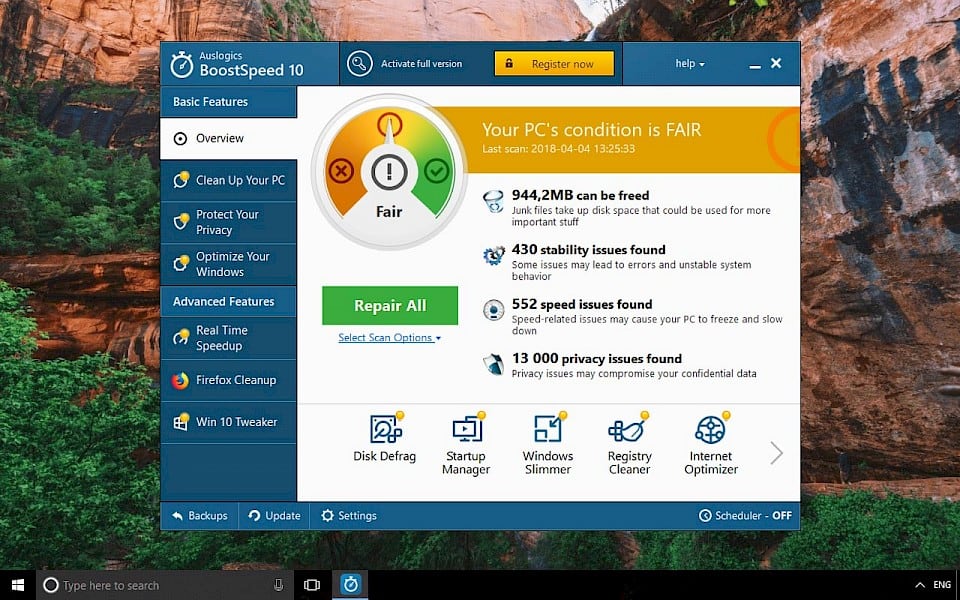Click the Last scan date text
The width and height of the screenshot is (960, 600).
tap(558, 149)
